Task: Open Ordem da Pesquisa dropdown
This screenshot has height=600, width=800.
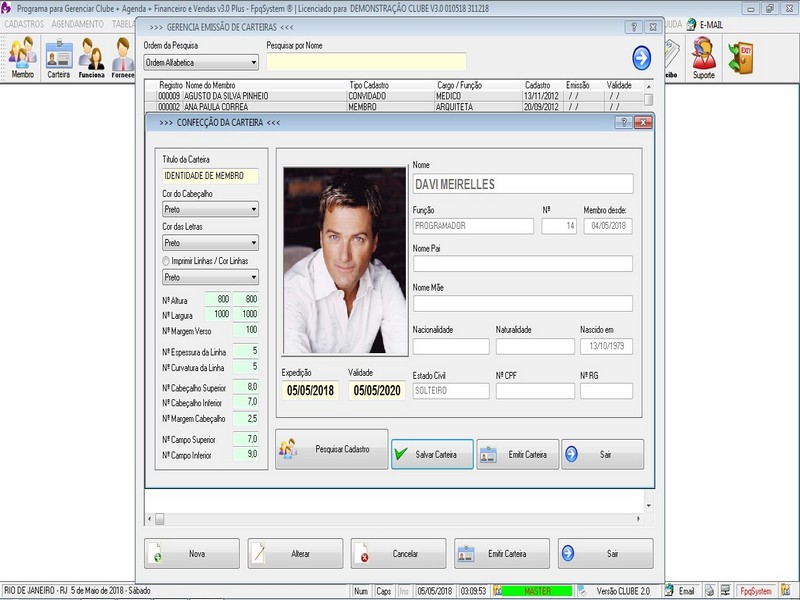Action: point(201,62)
